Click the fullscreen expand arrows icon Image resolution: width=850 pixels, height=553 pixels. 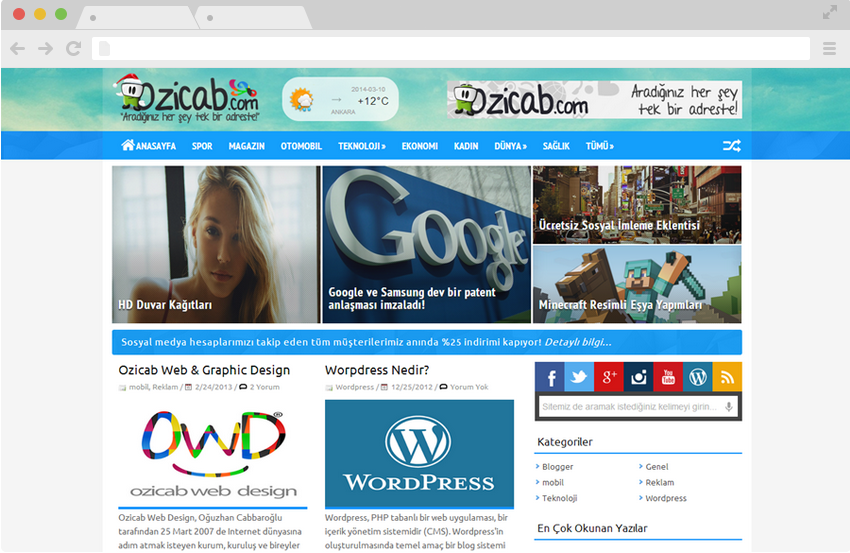pos(829,12)
